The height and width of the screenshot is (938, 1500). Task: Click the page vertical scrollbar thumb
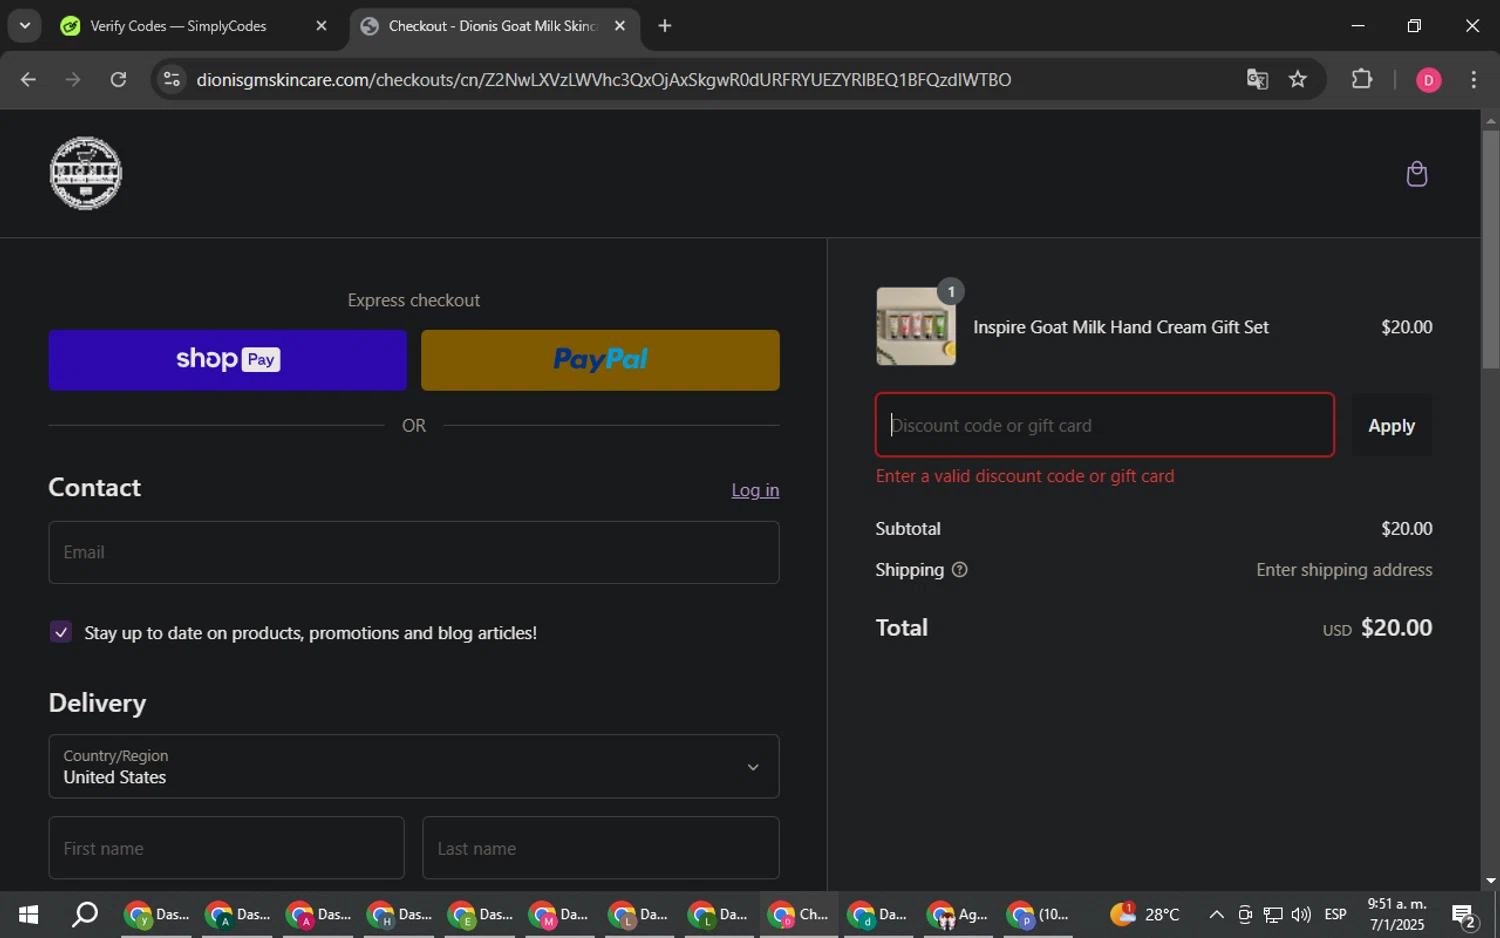click(x=1490, y=250)
